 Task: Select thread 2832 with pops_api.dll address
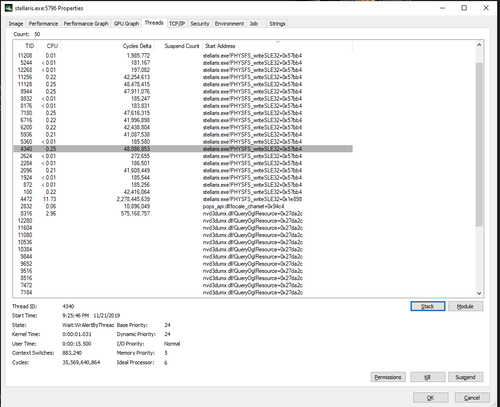(x=183, y=206)
